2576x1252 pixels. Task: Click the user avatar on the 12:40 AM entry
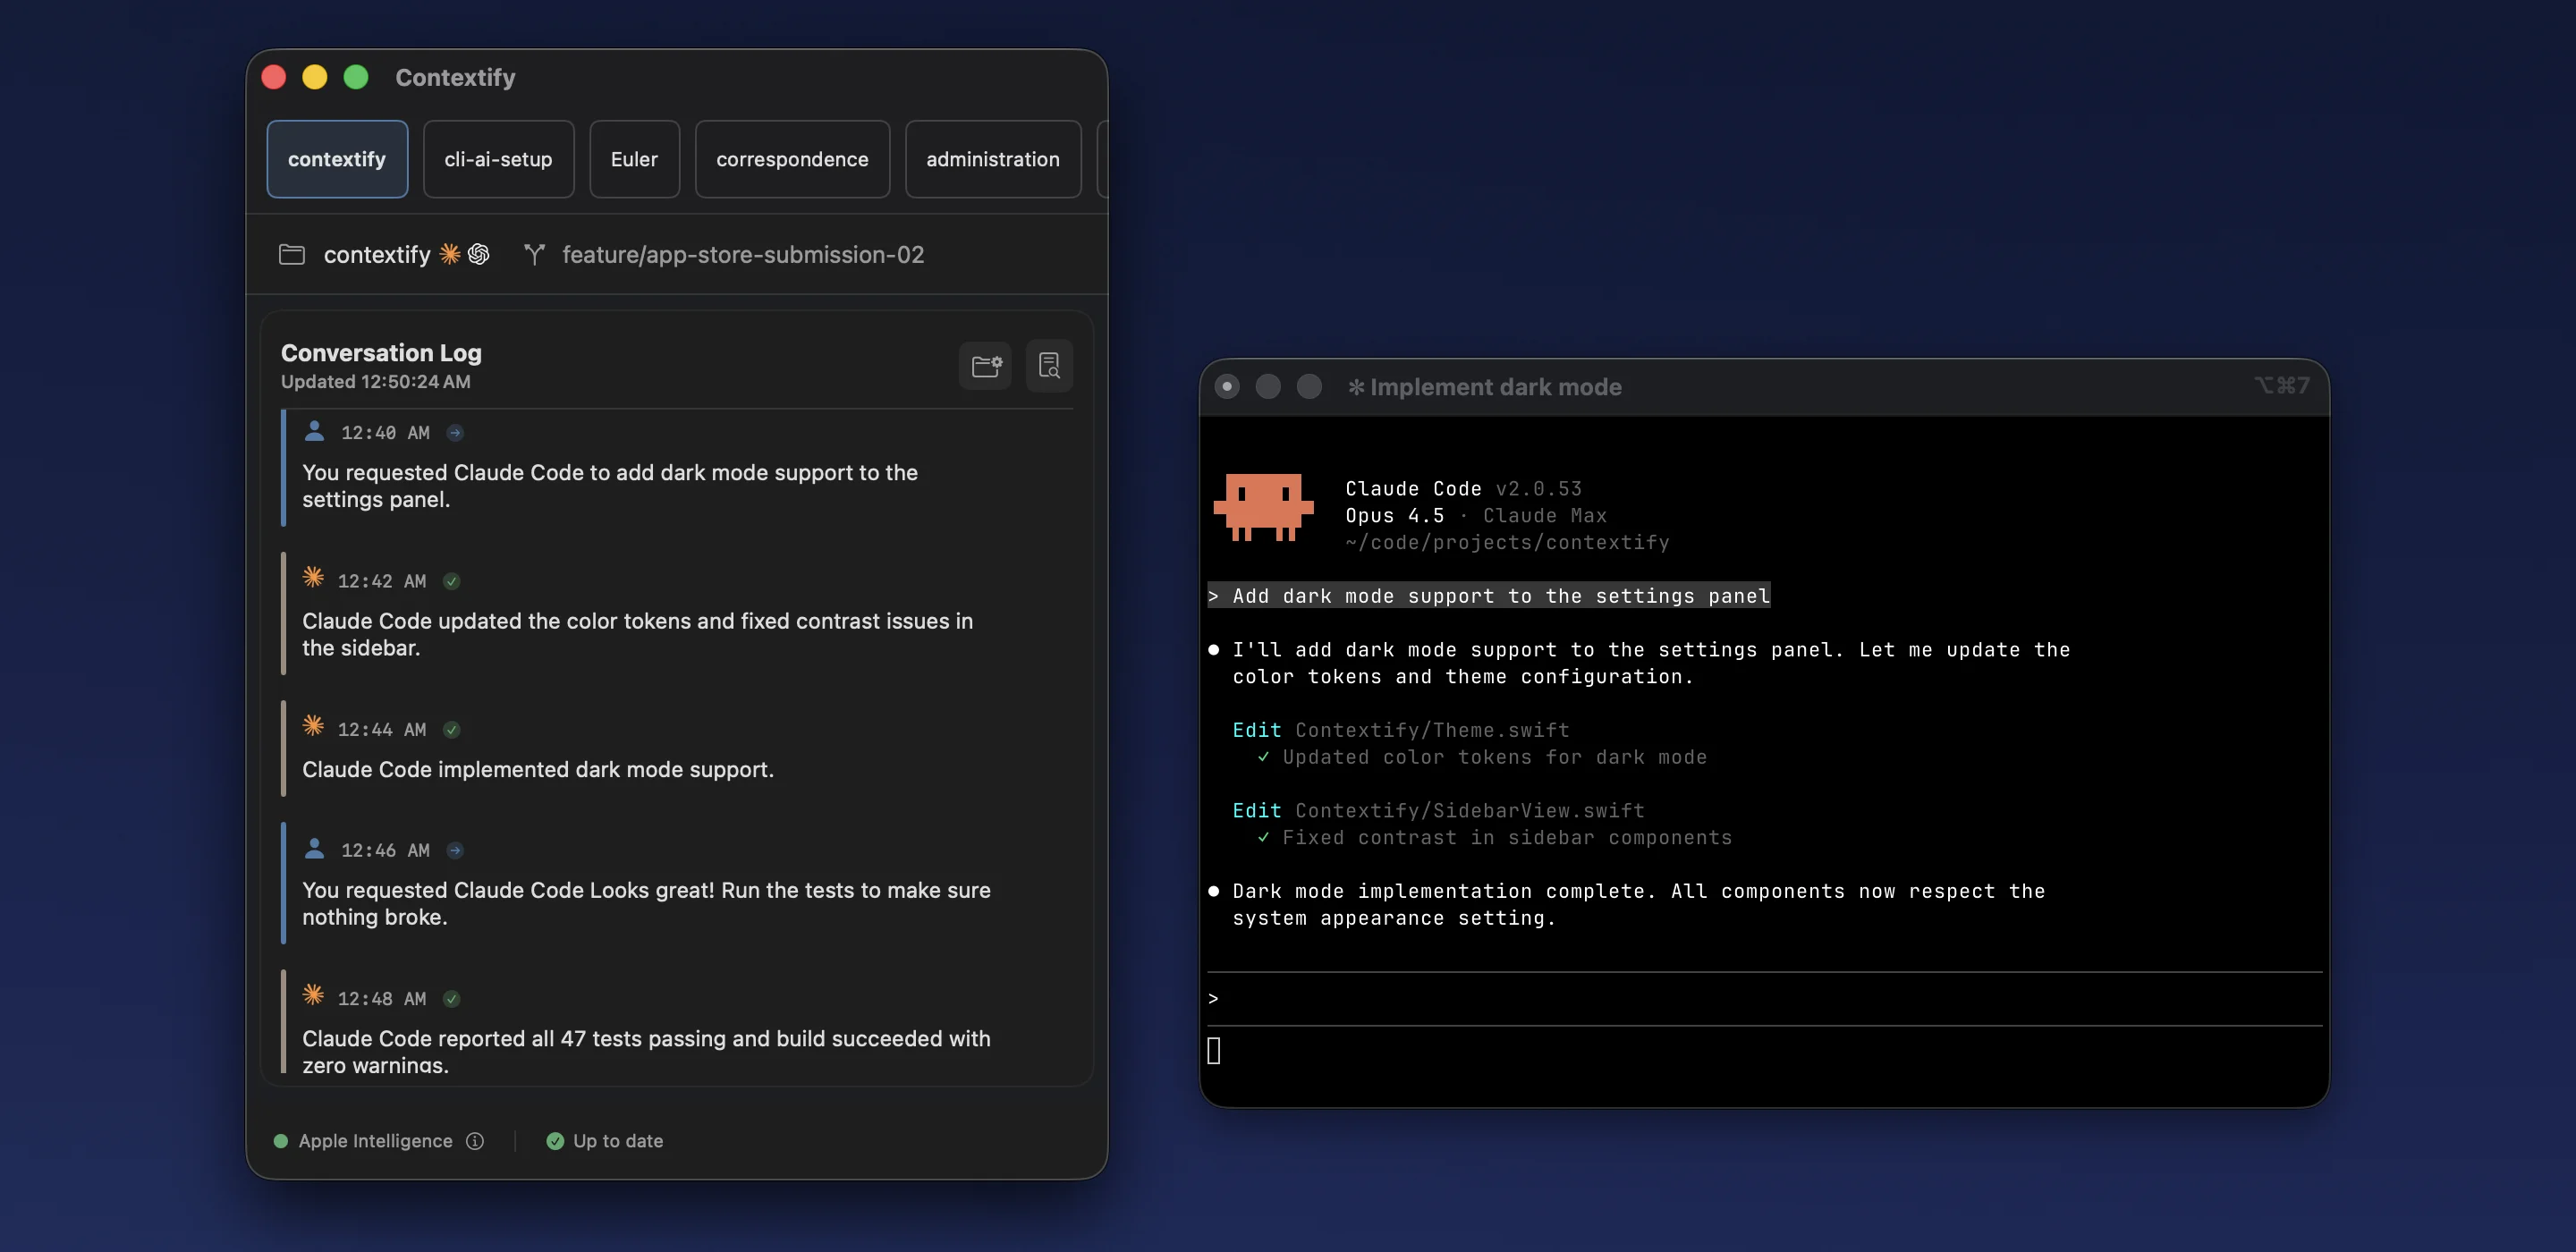click(x=314, y=431)
